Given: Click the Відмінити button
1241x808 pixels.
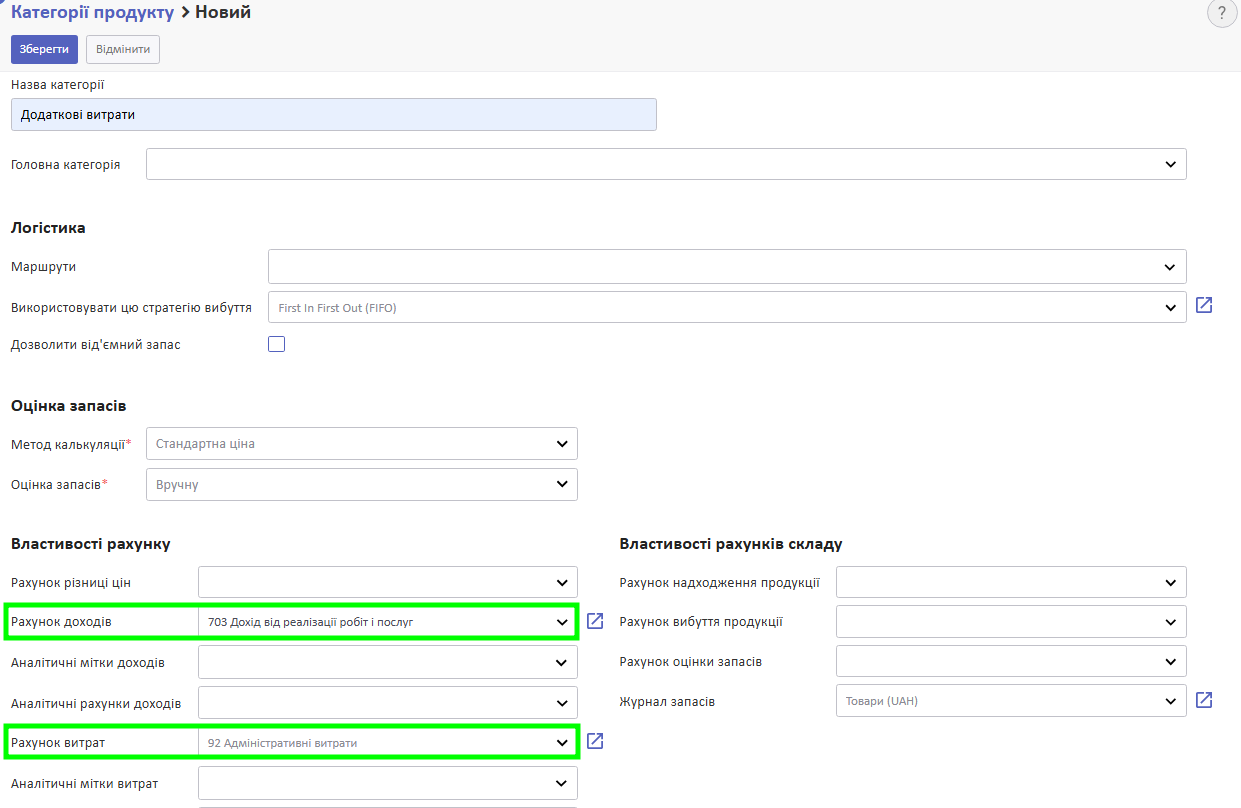Looking at the screenshot, I should click(x=123, y=49).
